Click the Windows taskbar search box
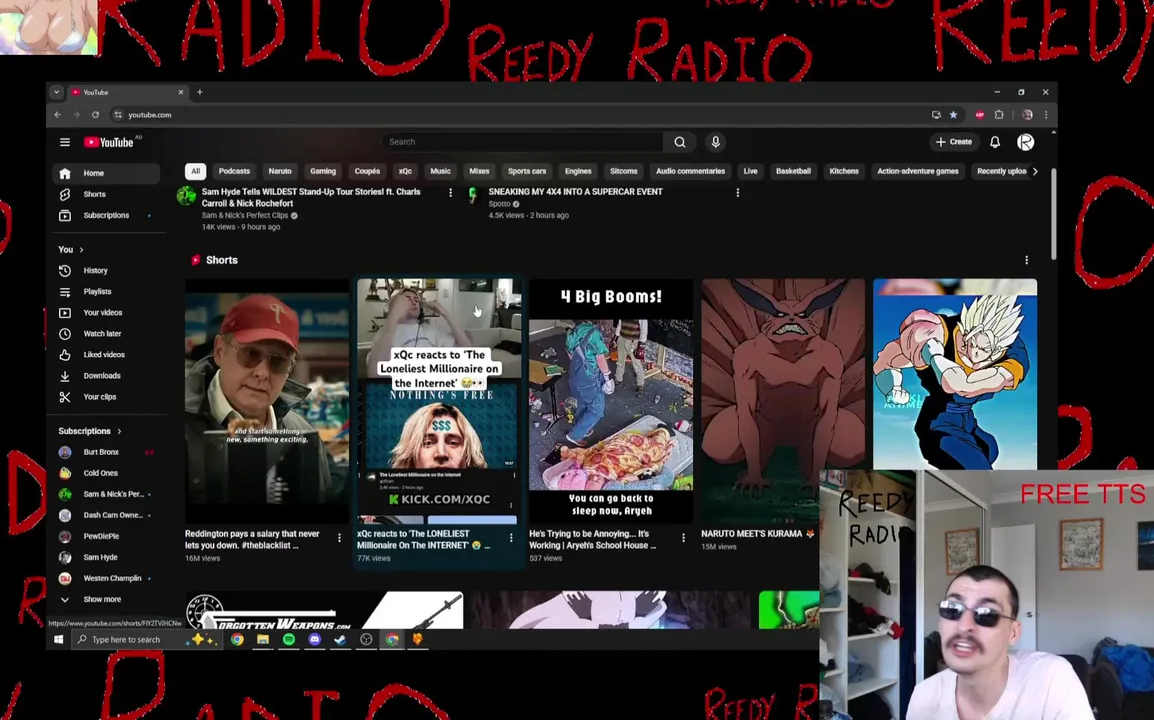 [x=147, y=640]
